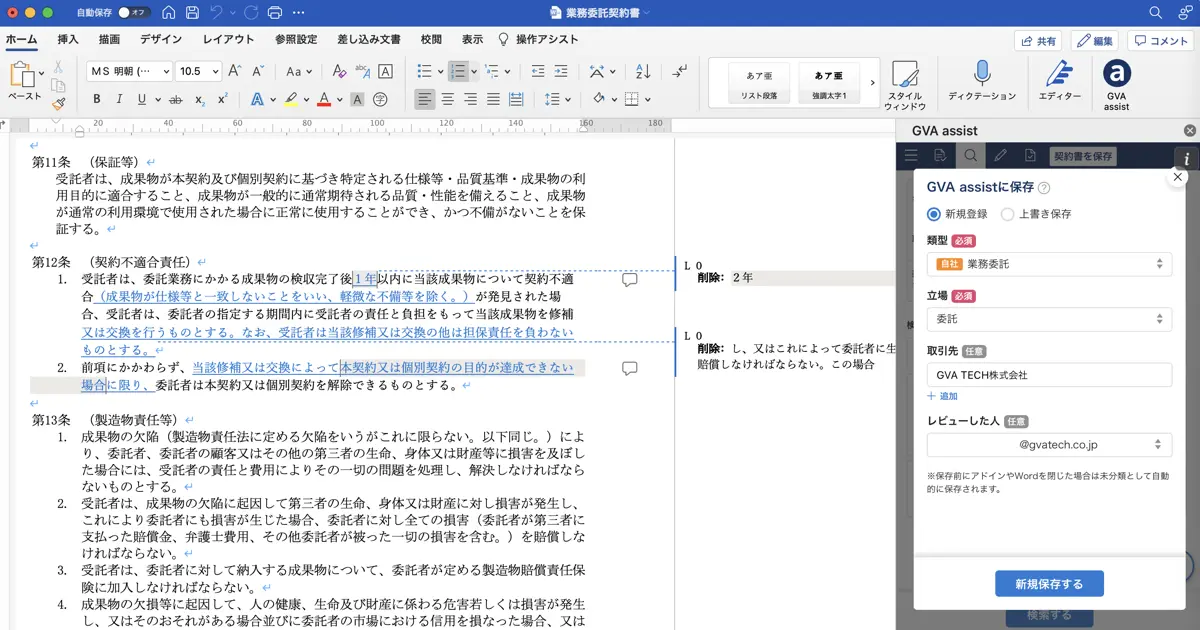Print the document using the printer icon
The image size is (1200, 630).
[277, 13]
